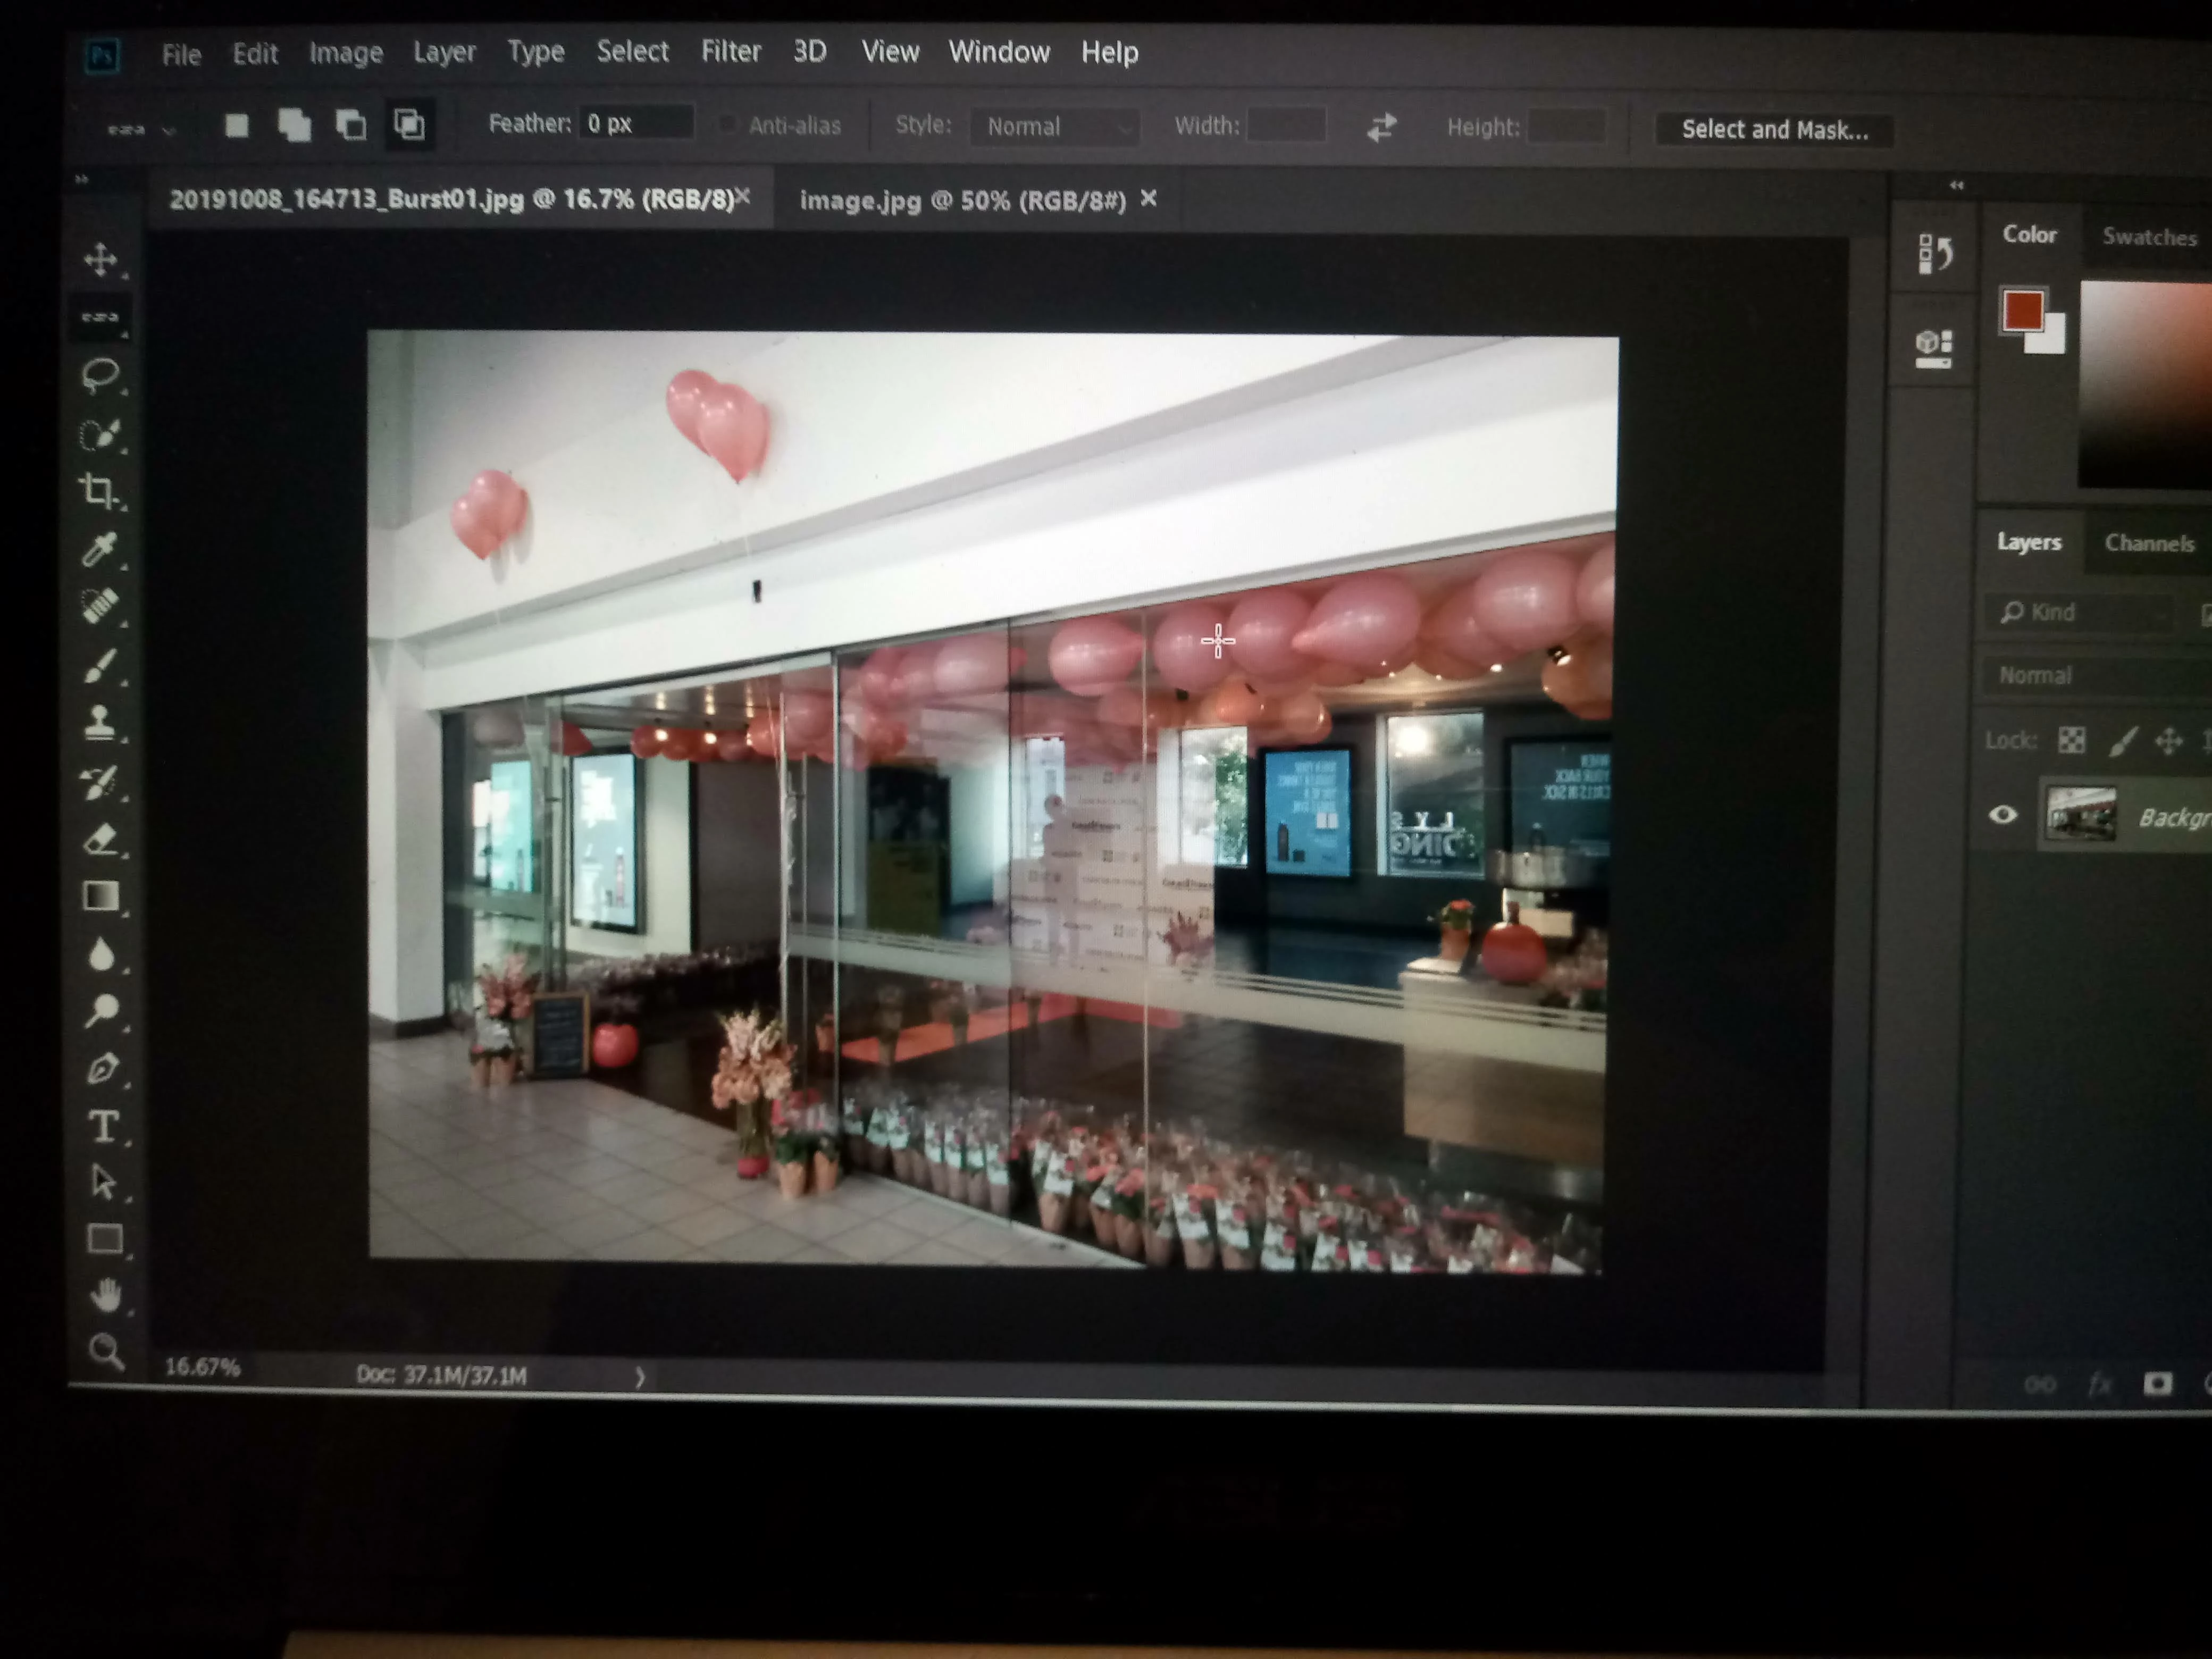The image size is (2212, 1659).
Task: Select the Horizontal Type tool
Action: [103, 1127]
